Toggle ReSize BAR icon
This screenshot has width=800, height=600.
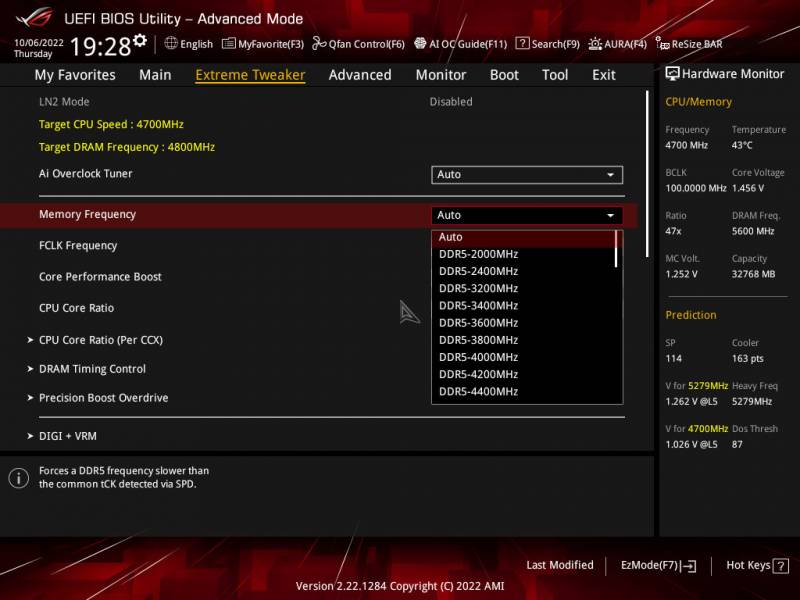coord(662,44)
